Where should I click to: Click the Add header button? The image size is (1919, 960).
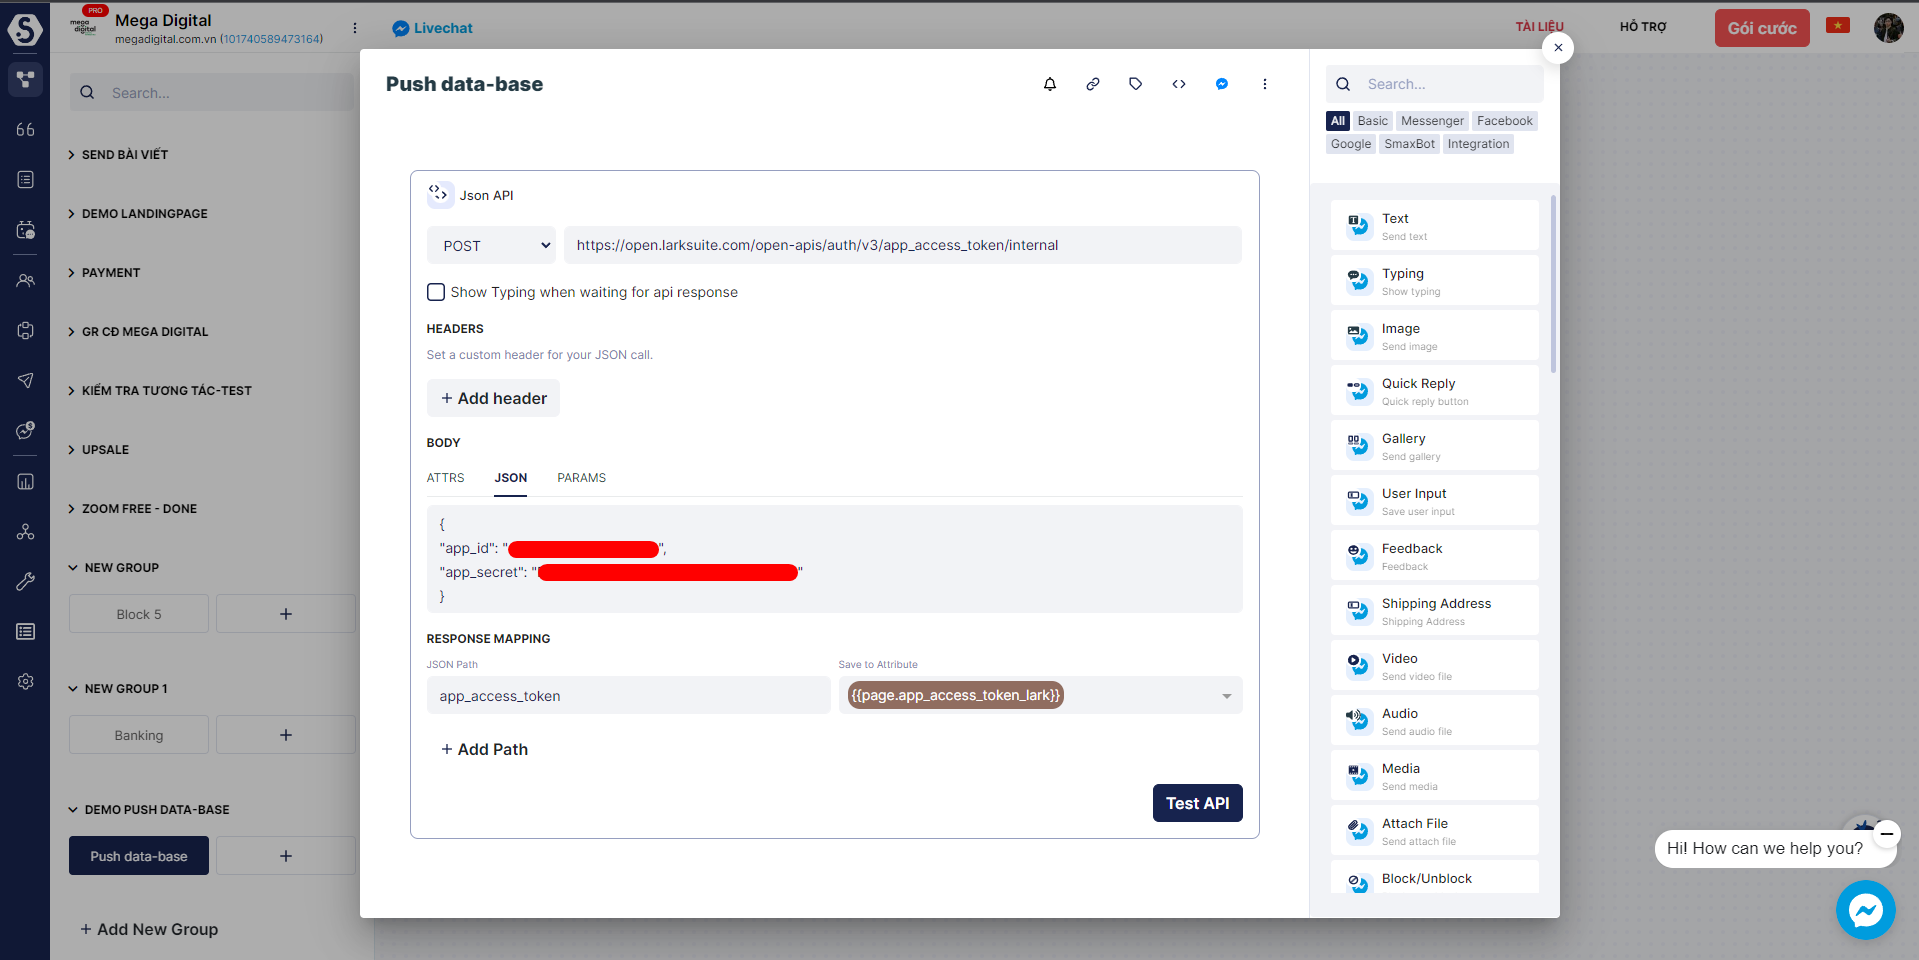(x=493, y=398)
